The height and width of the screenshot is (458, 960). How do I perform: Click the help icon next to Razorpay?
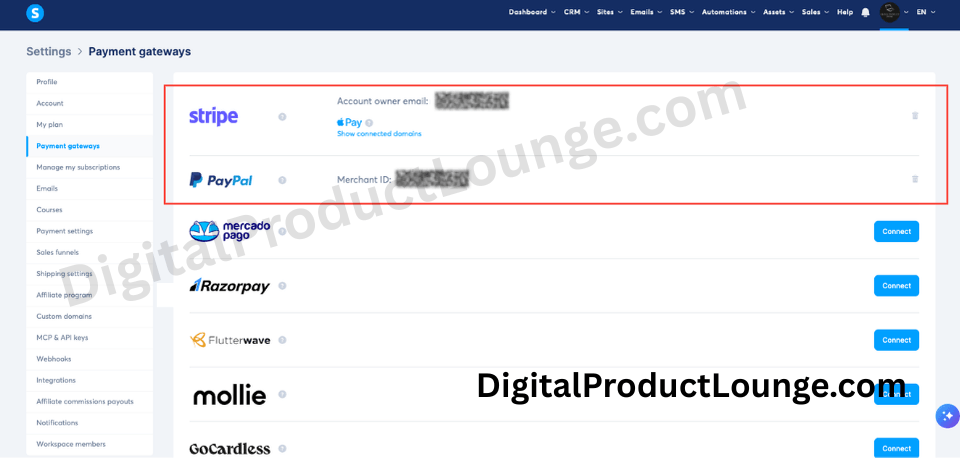282,286
